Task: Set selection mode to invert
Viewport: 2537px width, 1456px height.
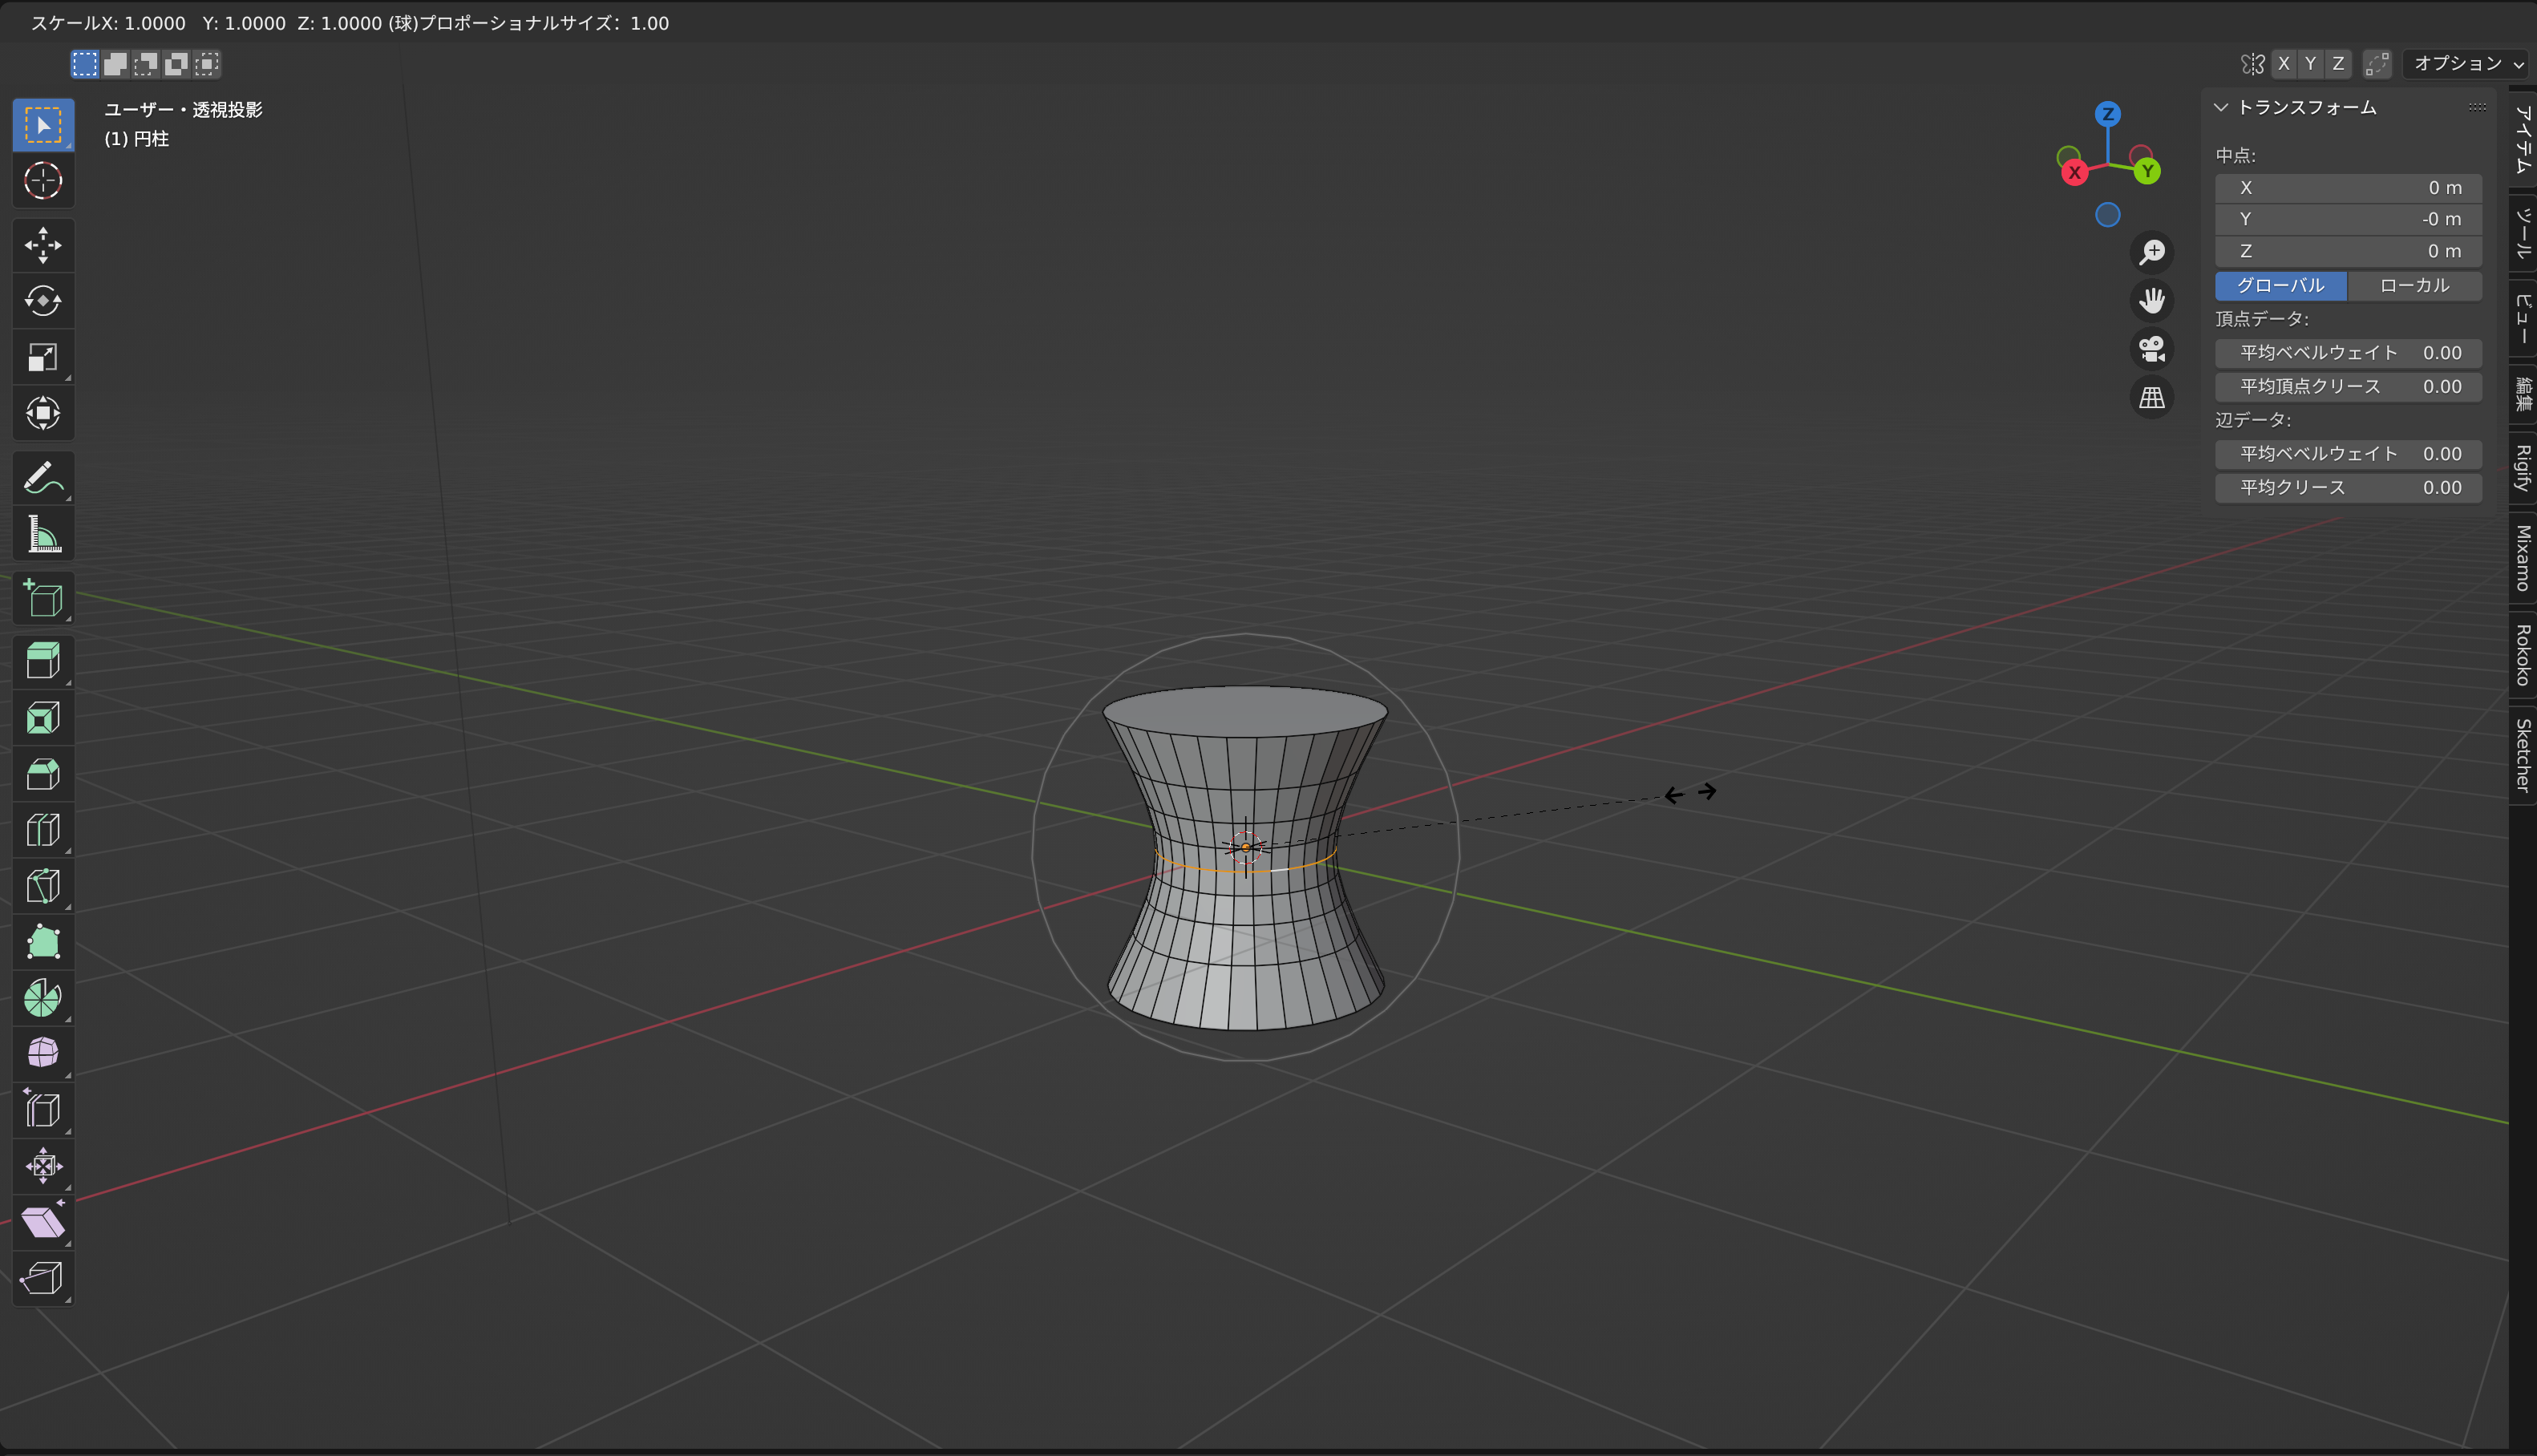Action: coord(176,64)
